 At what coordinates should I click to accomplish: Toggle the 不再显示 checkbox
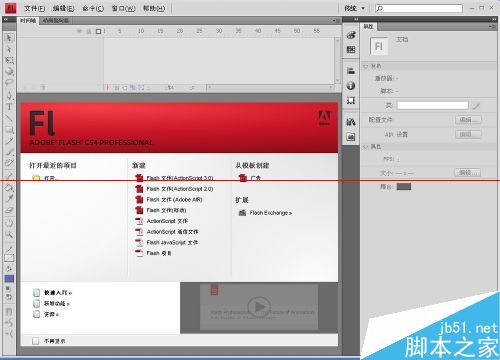click(x=35, y=341)
